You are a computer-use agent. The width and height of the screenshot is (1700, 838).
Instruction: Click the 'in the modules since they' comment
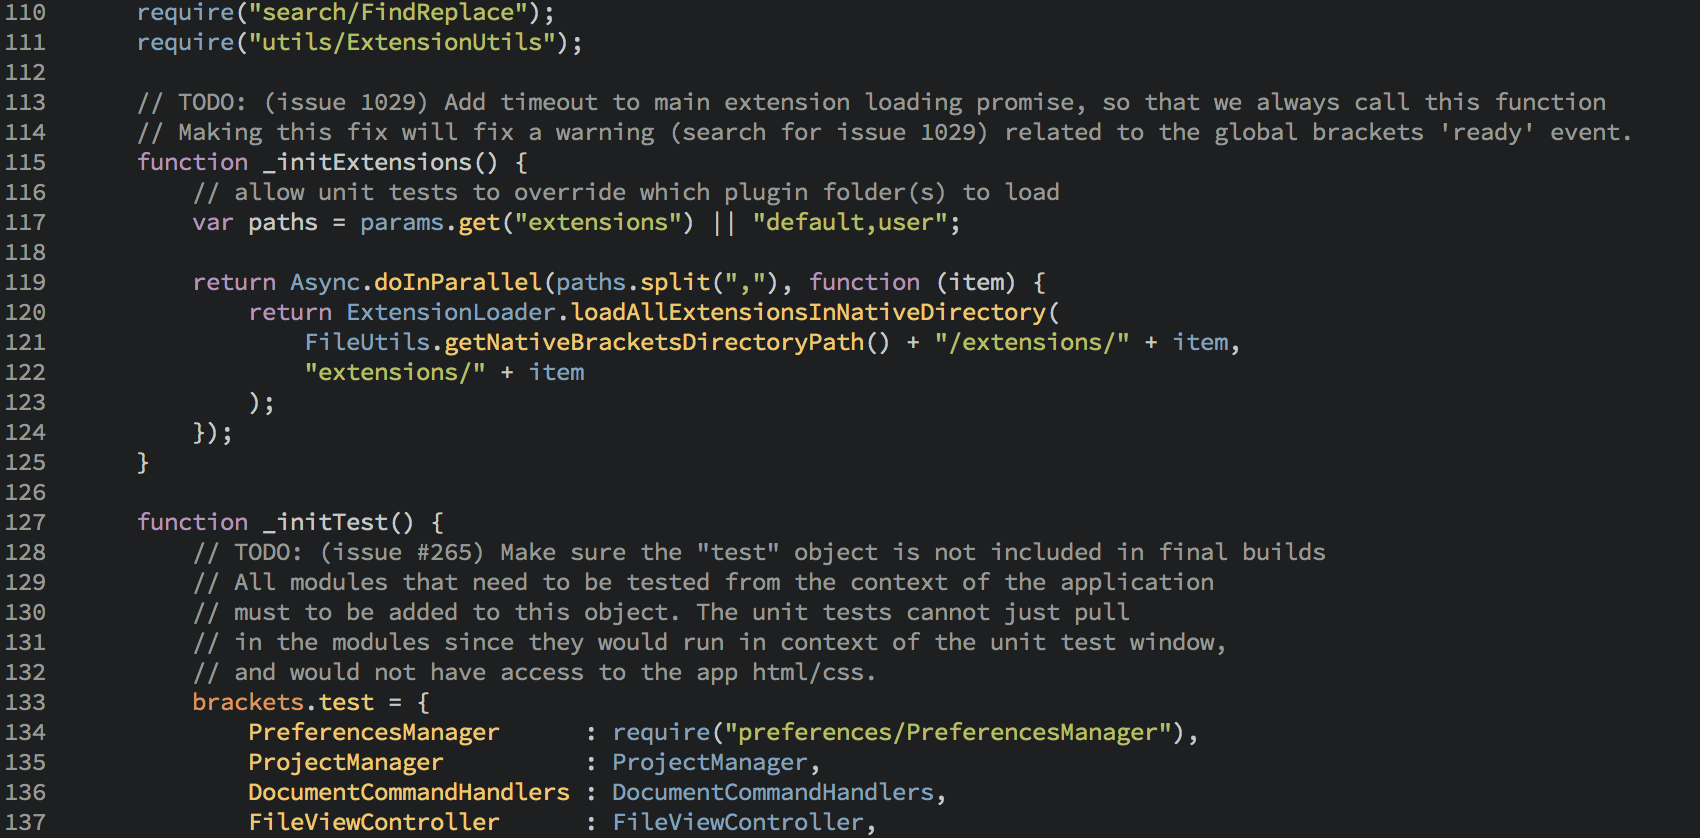[x=710, y=642]
